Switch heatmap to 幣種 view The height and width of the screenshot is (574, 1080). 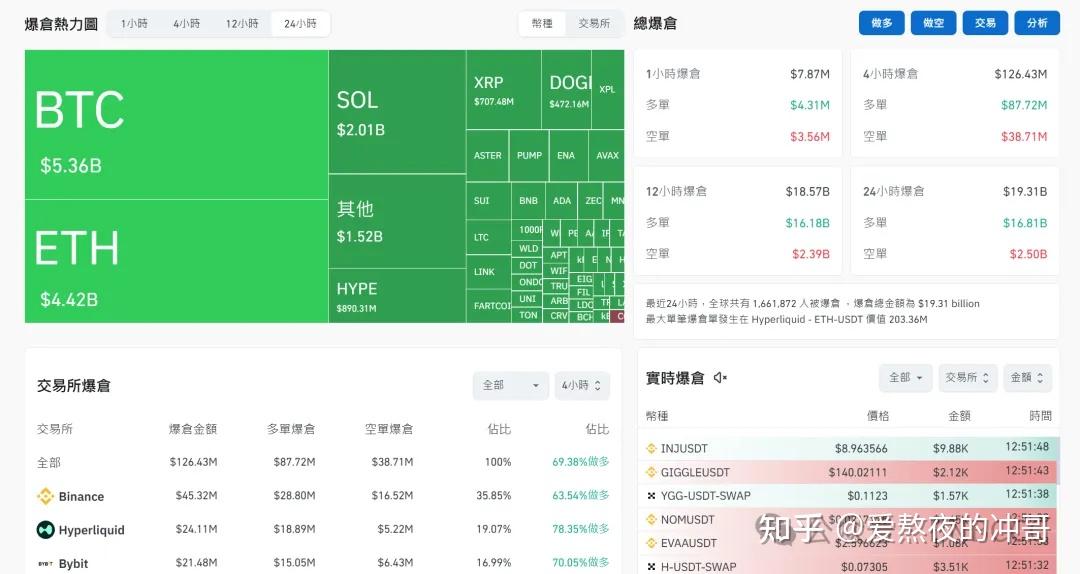click(x=542, y=23)
